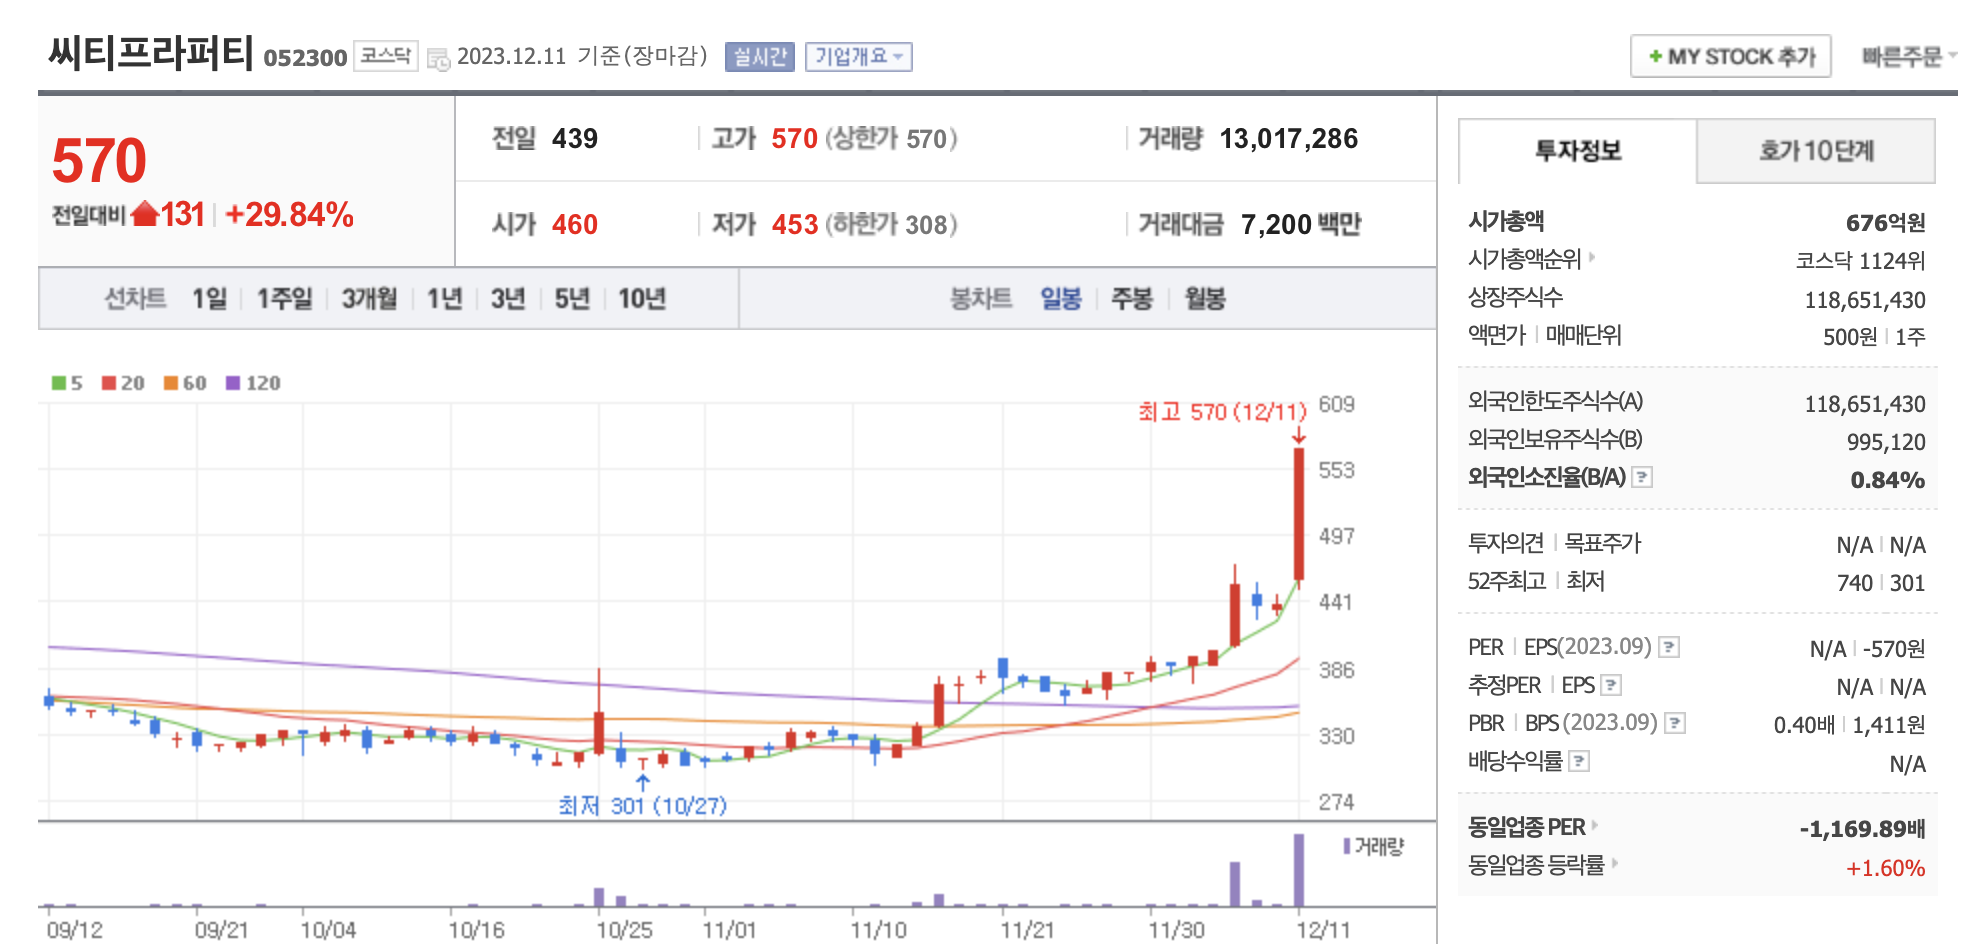The image size is (1976, 944).
Task: Switch to the 호가10단계 tab
Action: click(x=1816, y=151)
